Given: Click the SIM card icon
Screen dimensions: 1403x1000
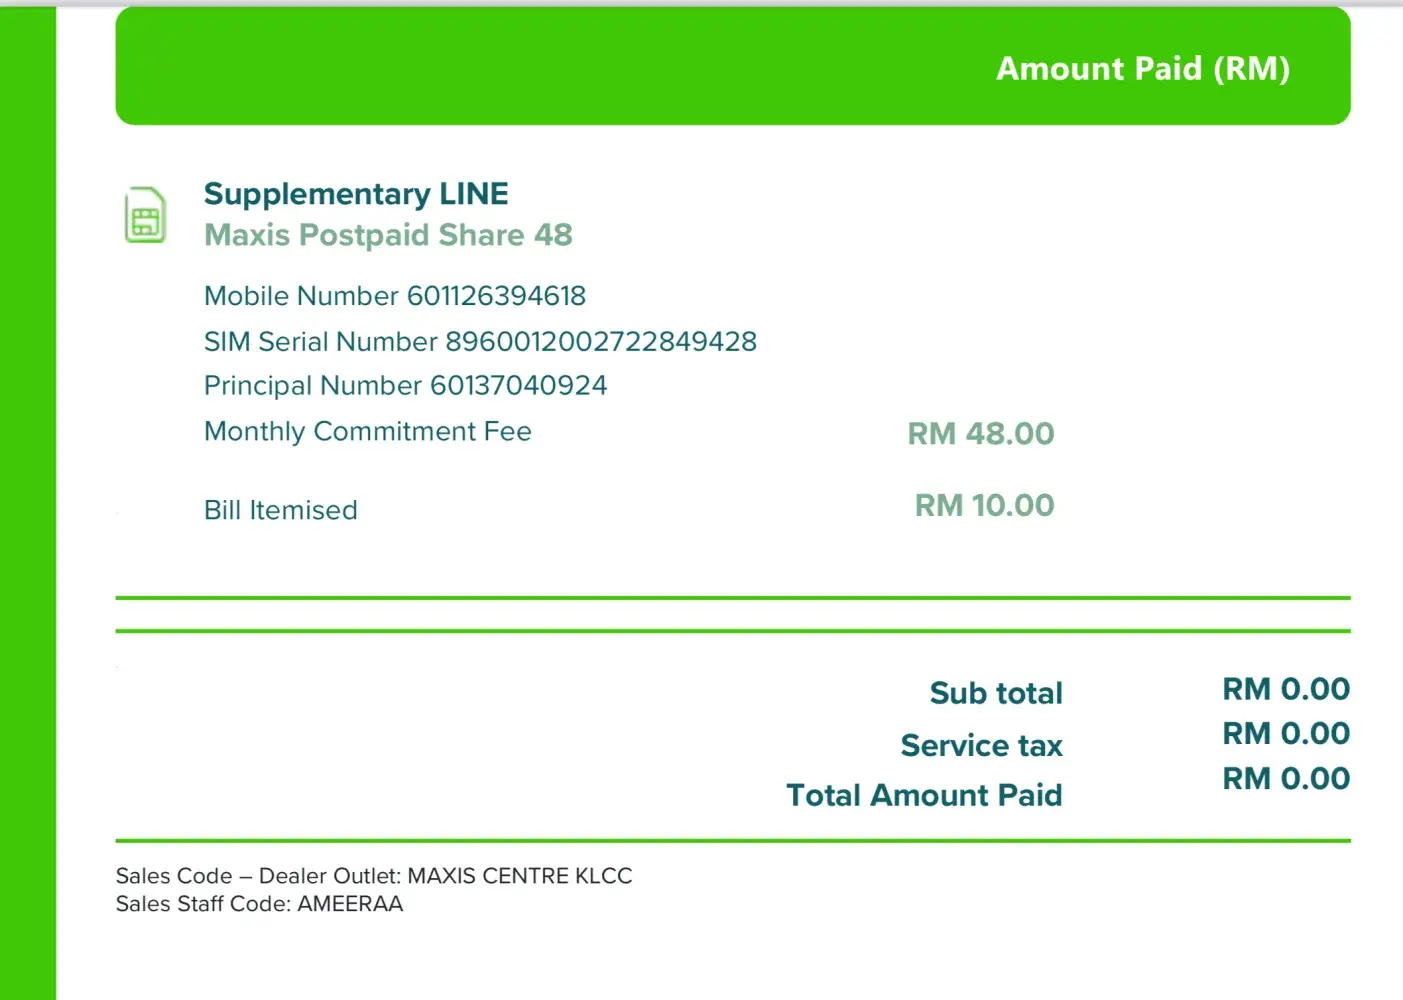Looking at the screenshot, I should [145, 215].
